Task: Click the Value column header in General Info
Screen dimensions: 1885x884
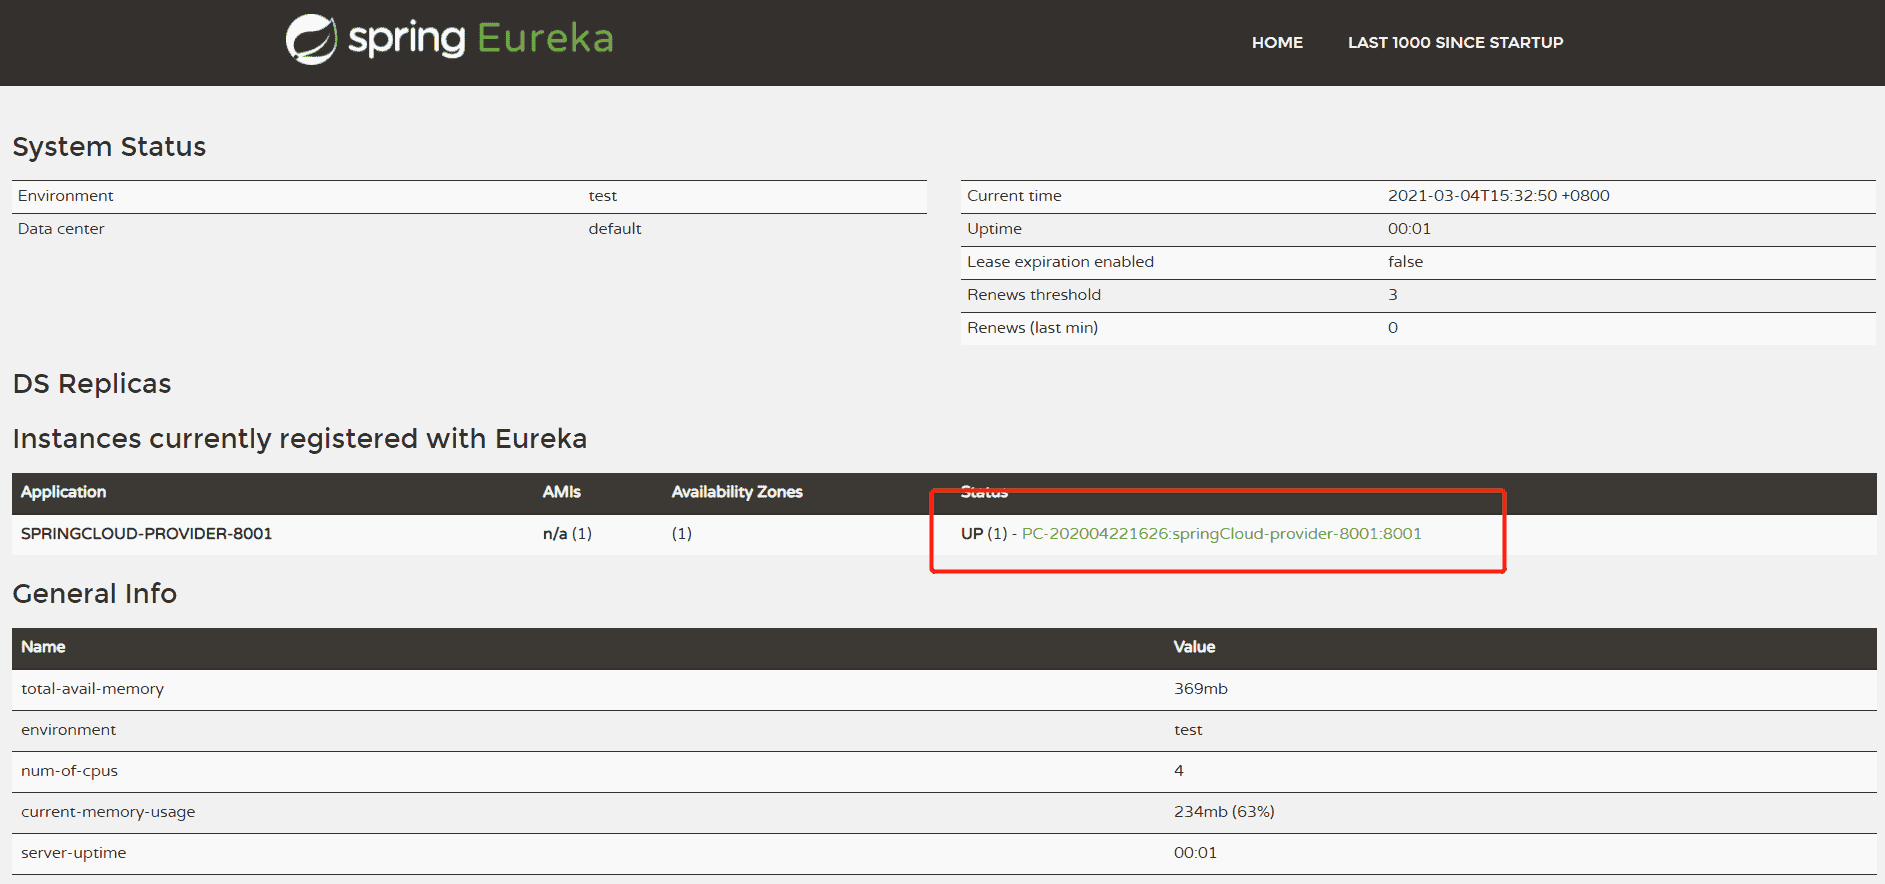Action: [1194, 647]
